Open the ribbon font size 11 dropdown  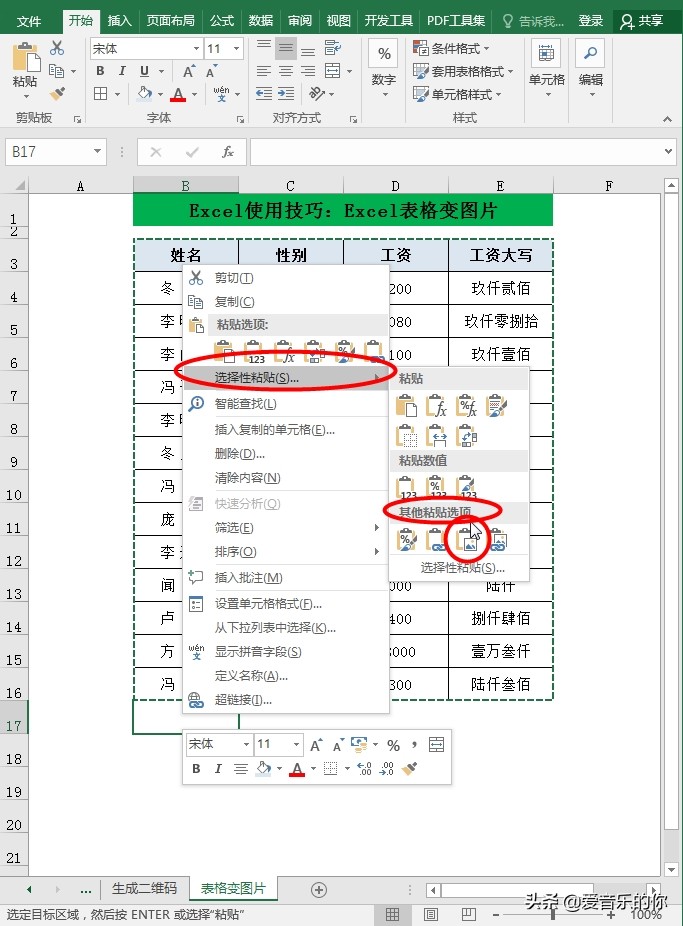tap(237, 48)
